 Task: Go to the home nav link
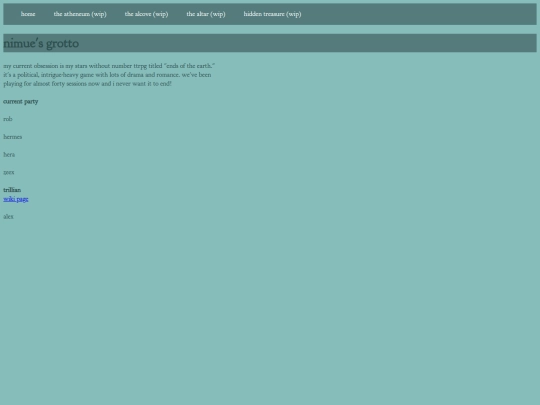click(28, 14)
